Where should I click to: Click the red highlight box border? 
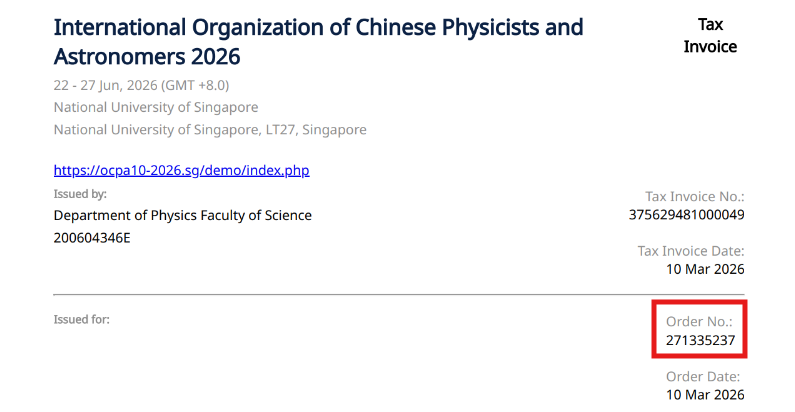click(x=653, y=330)
